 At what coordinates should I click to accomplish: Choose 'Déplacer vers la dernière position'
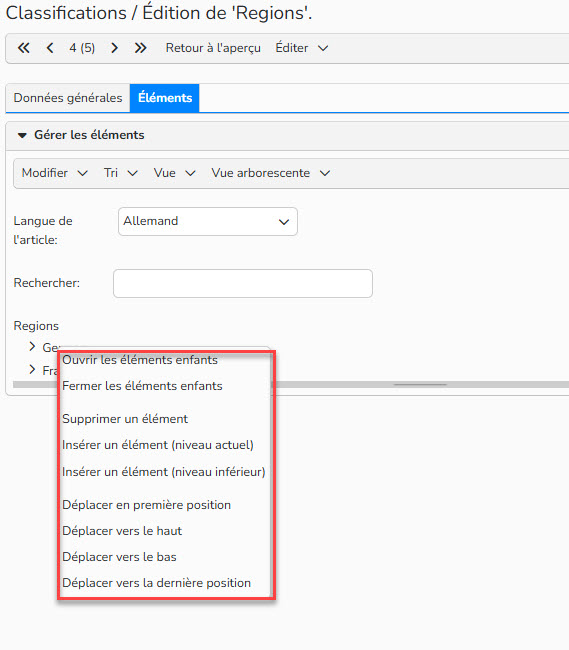(x=156, y=583)
